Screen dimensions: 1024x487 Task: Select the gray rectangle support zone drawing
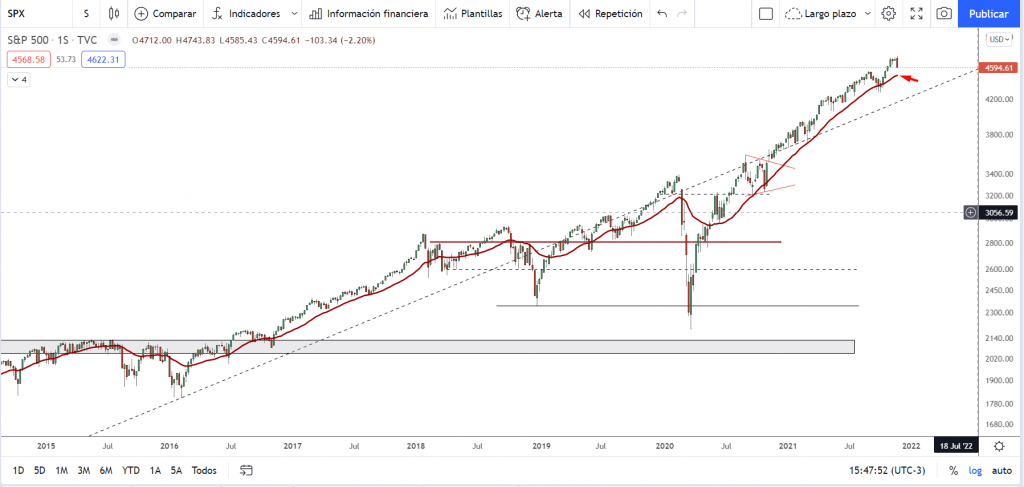(x=427, y=347)
